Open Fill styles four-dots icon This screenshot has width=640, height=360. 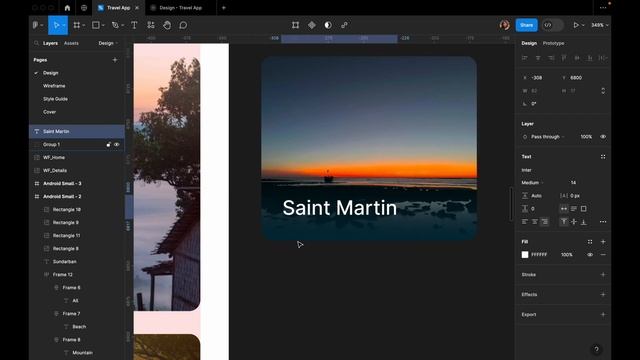point(590,242)
